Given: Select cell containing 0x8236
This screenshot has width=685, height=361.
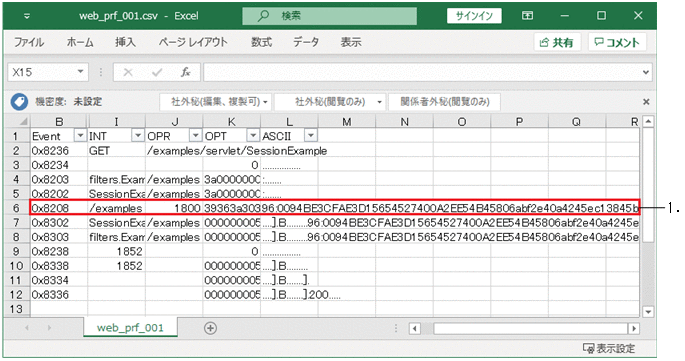Looking at the screenshot, I should (59, 151).
